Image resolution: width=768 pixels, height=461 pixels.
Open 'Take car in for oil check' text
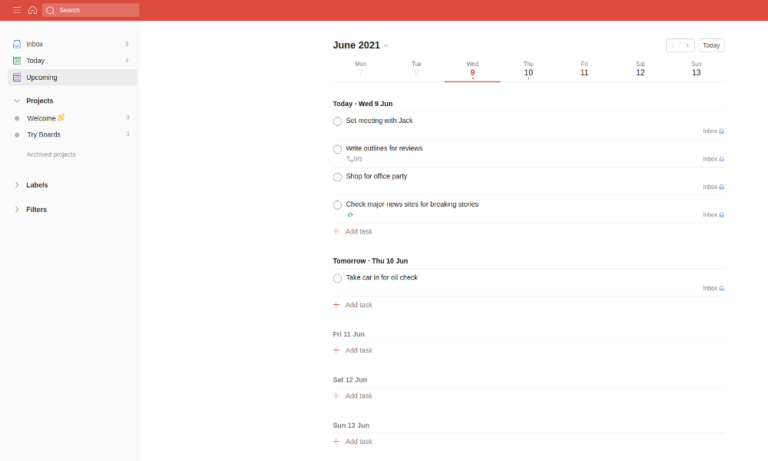tap(382, 278)
